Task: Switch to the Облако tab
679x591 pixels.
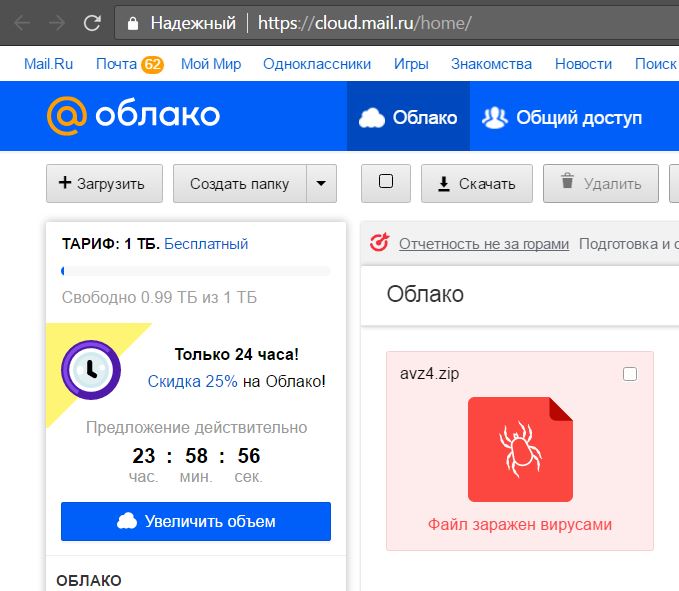Action: coord(408,117)
